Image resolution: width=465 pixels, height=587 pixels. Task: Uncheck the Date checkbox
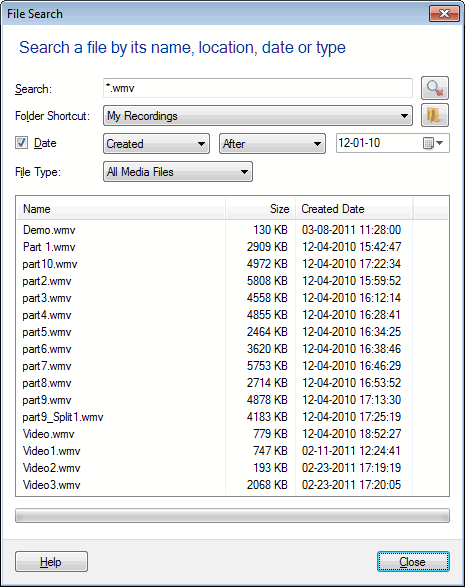click(x=21, y=143)
